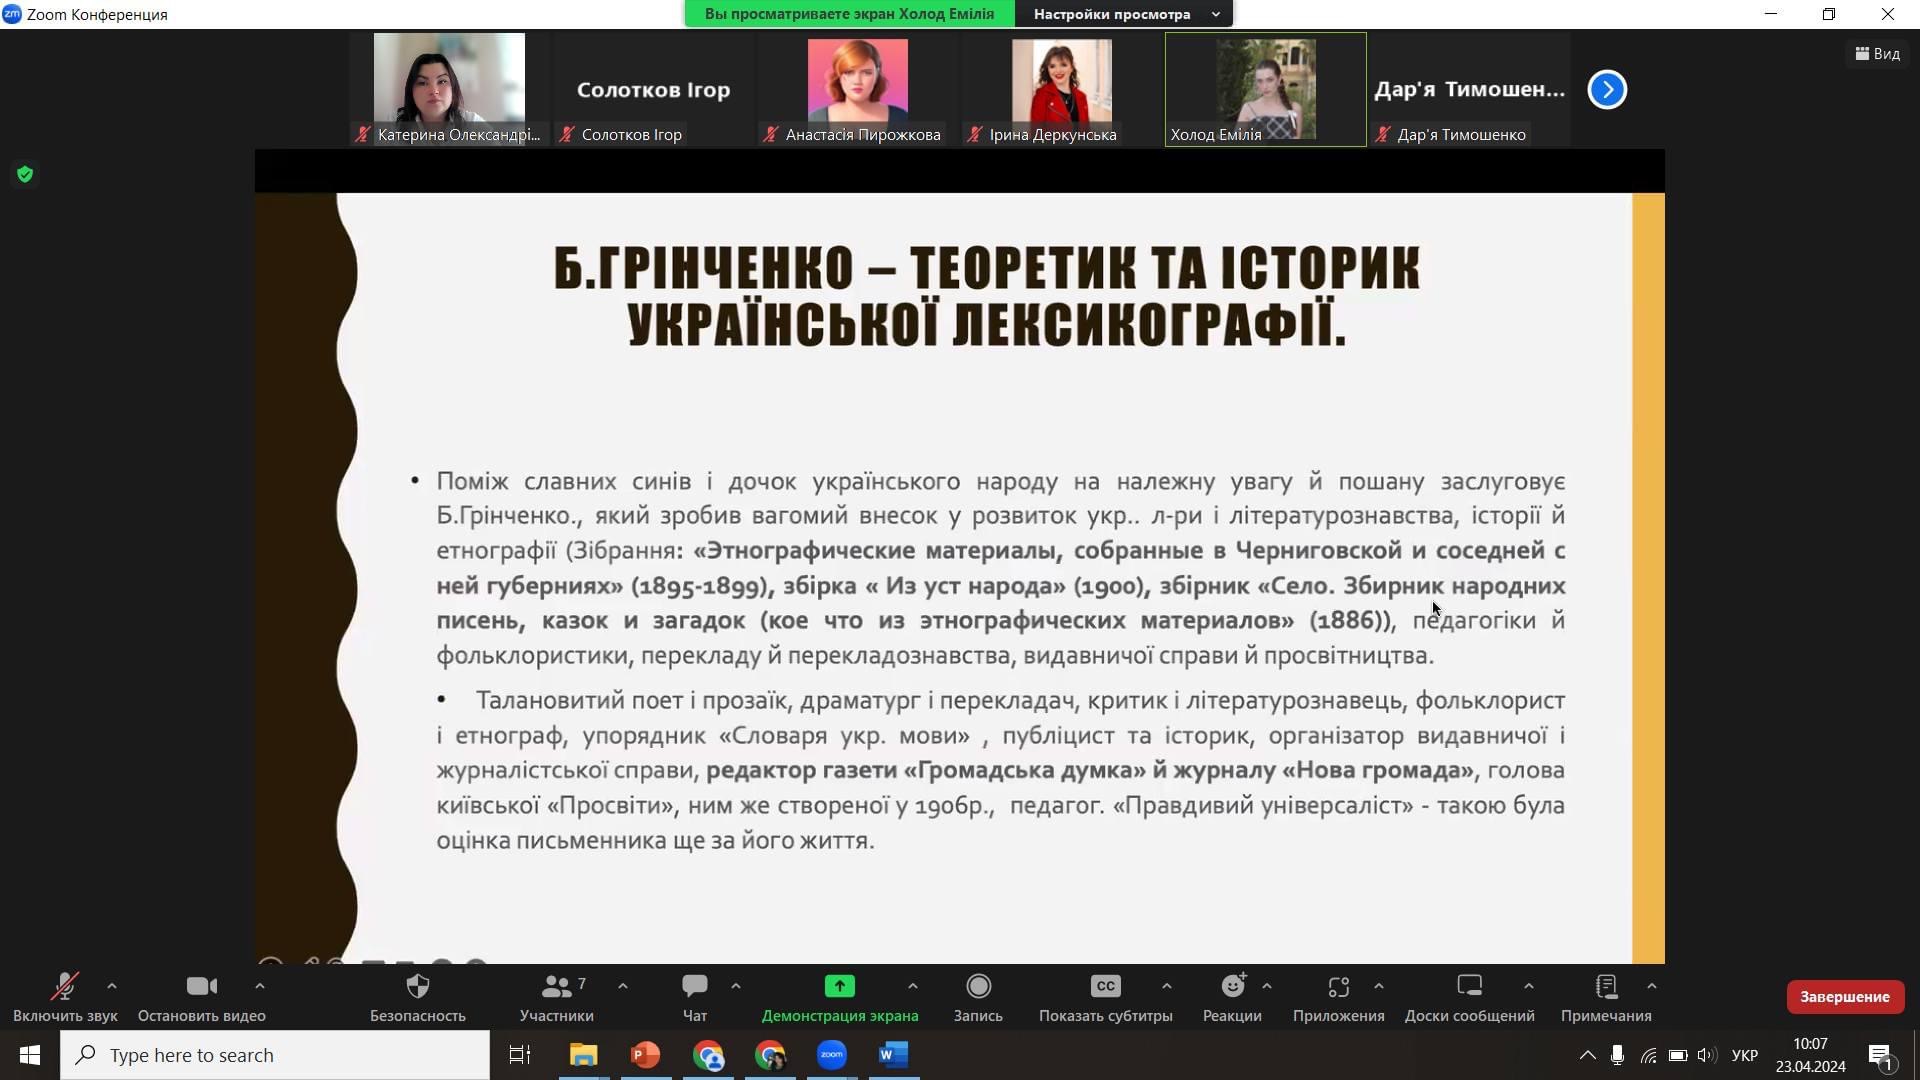Click the Zoom Конференция window icon
1920x1080 pixels.
coord(12,14)
